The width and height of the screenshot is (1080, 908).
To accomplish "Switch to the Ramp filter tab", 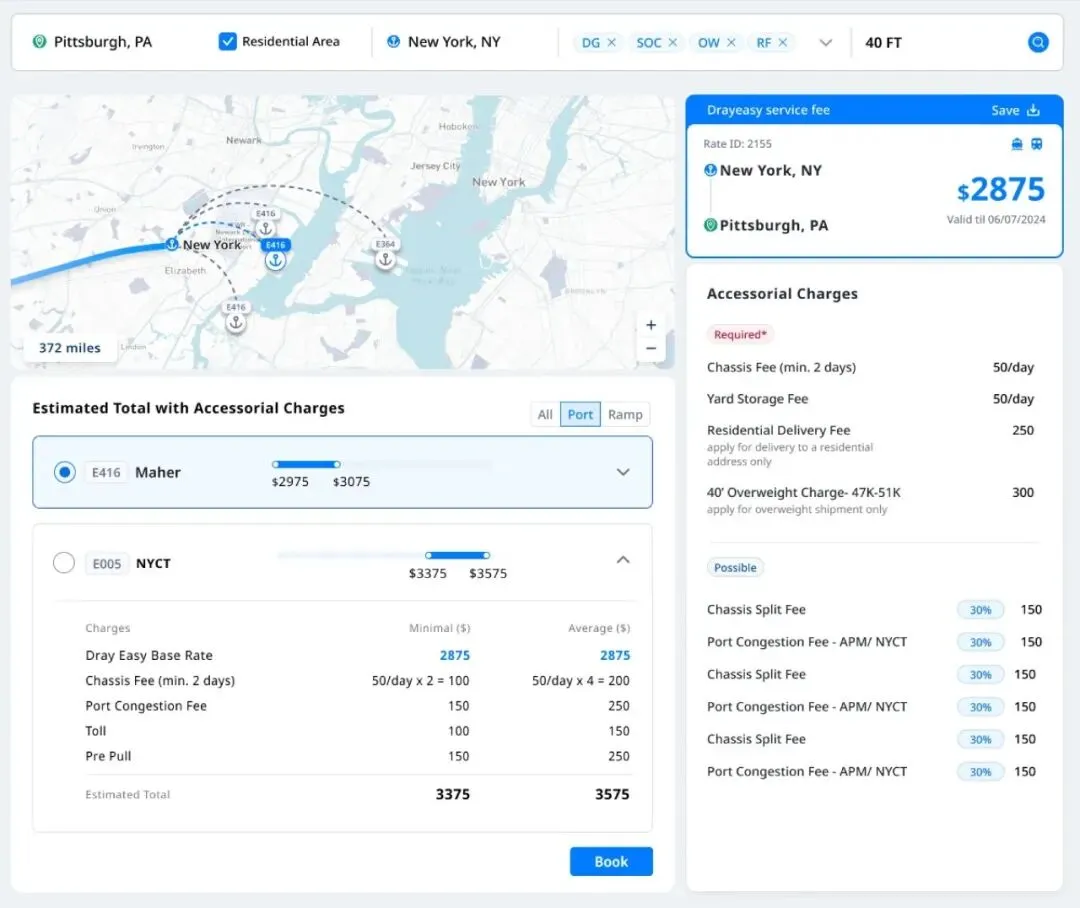I will (x=625, y=415).
